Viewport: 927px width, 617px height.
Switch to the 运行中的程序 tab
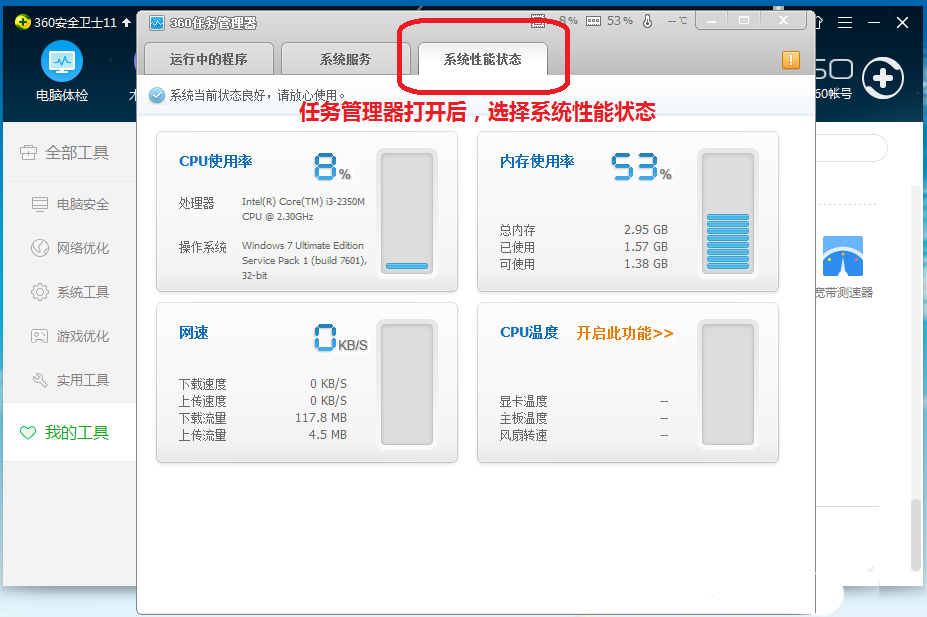point(208,58)
